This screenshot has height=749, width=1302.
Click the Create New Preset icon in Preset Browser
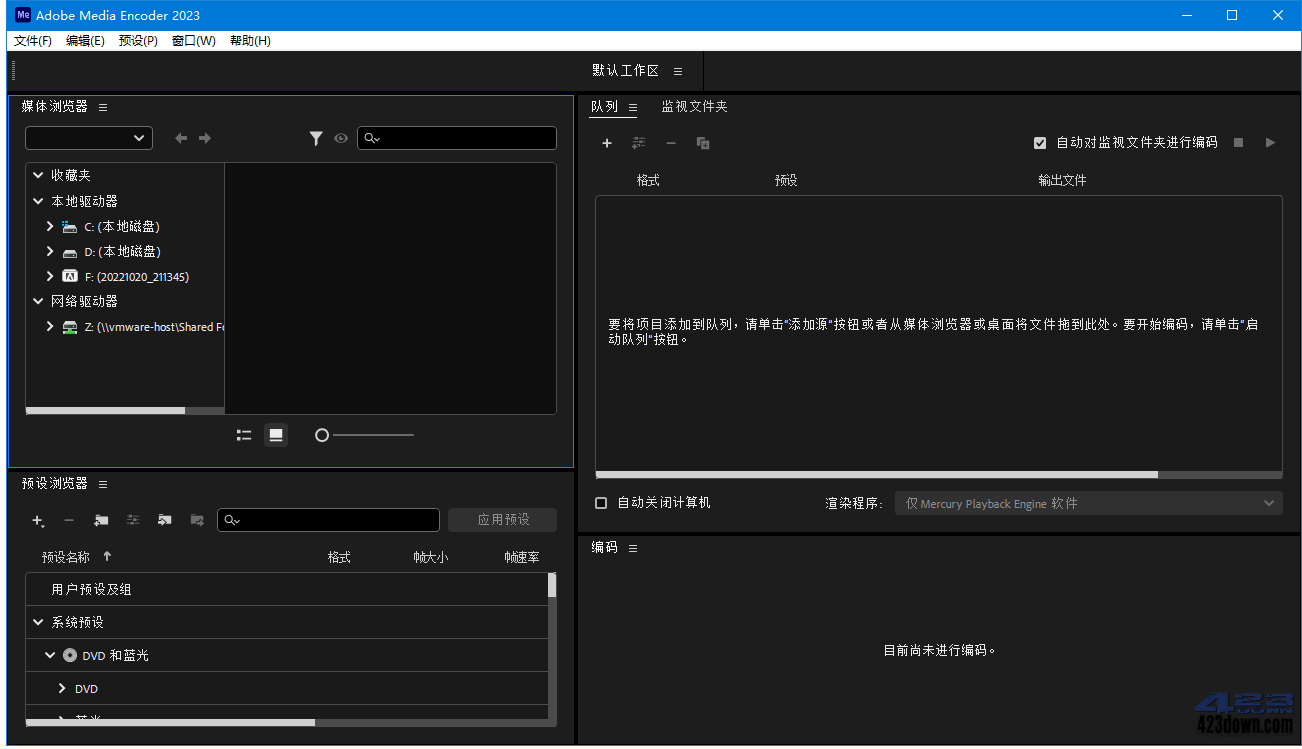click(38, 520)
